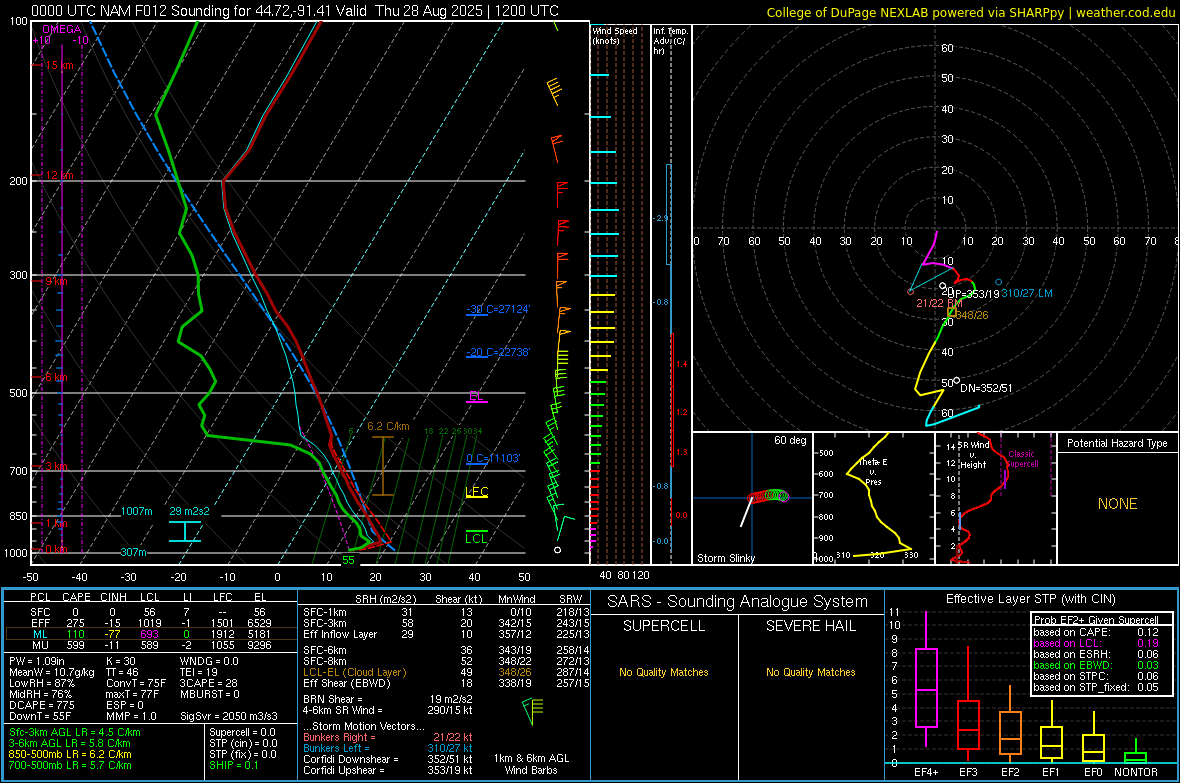Click the CAPE column header in parcel table
This screenshot has height=783, width=1180.
pos(76,597)
